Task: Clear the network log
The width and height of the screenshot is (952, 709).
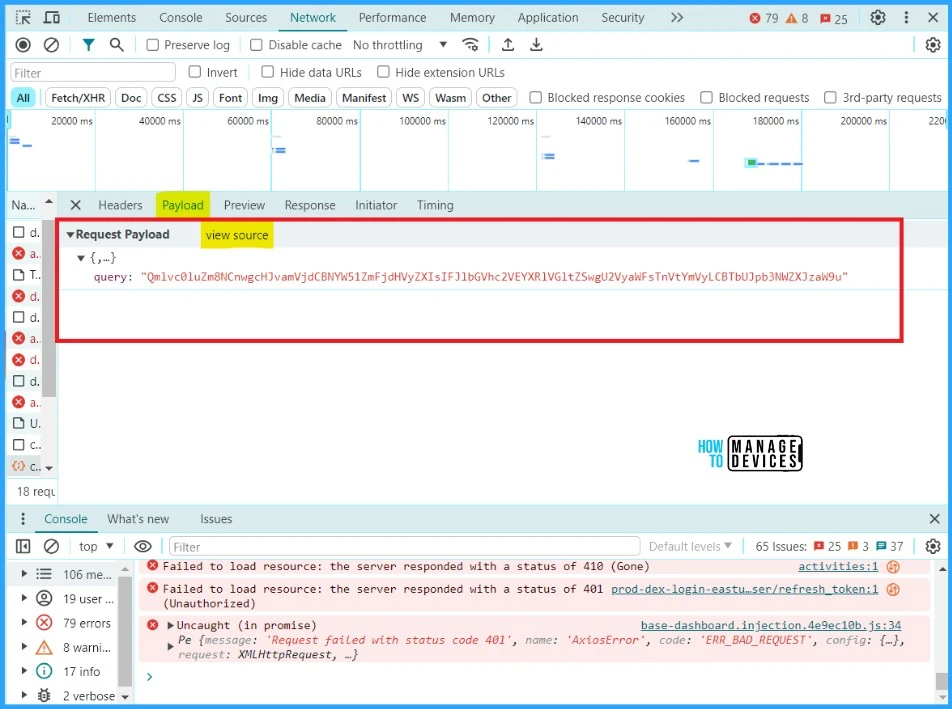Action: click(x=52, y=45)
